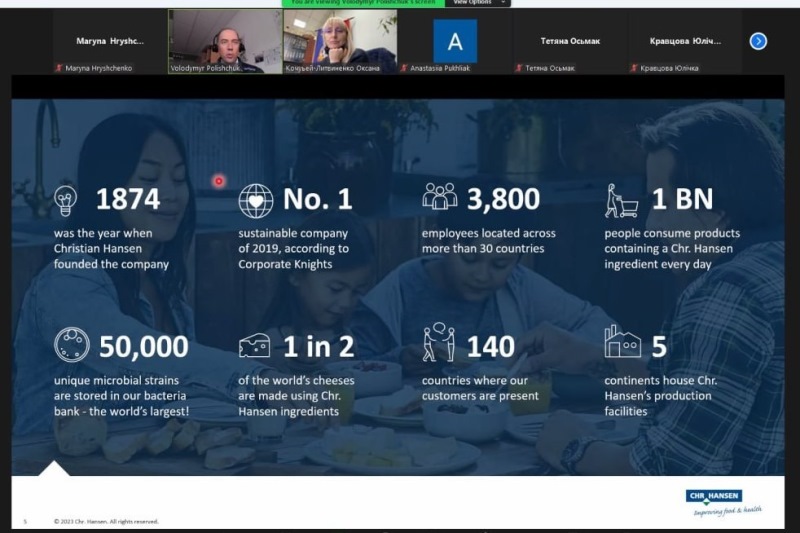
Task: Click the '50,000' heading text
Action: 144,347
